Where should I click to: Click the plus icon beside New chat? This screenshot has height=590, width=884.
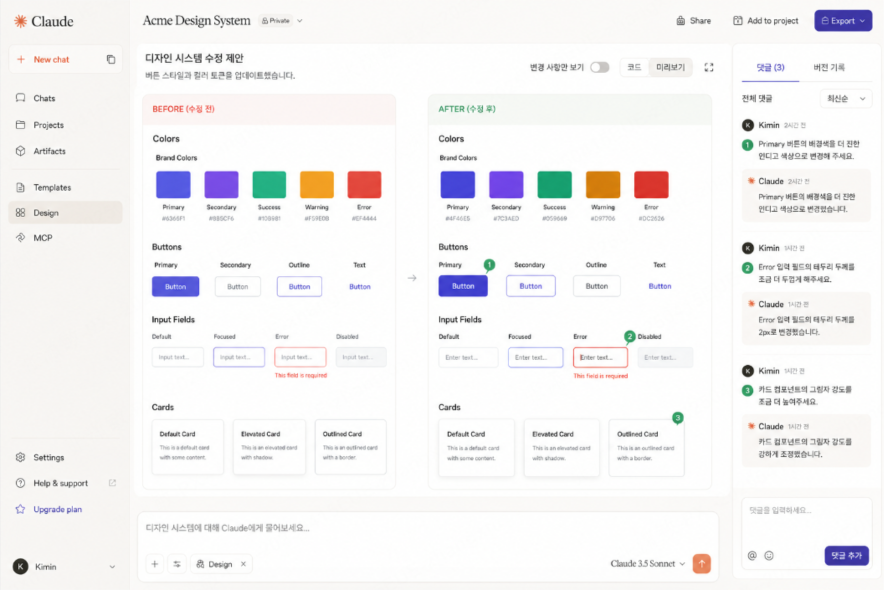point(21,59)
